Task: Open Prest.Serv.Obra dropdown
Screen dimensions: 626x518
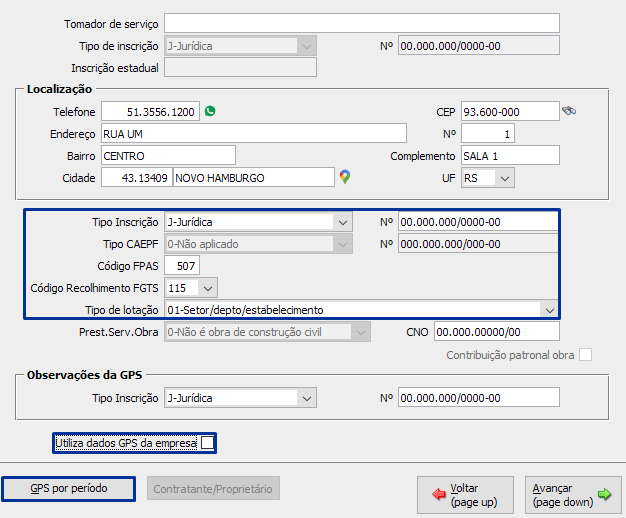Action: point(361,332)
